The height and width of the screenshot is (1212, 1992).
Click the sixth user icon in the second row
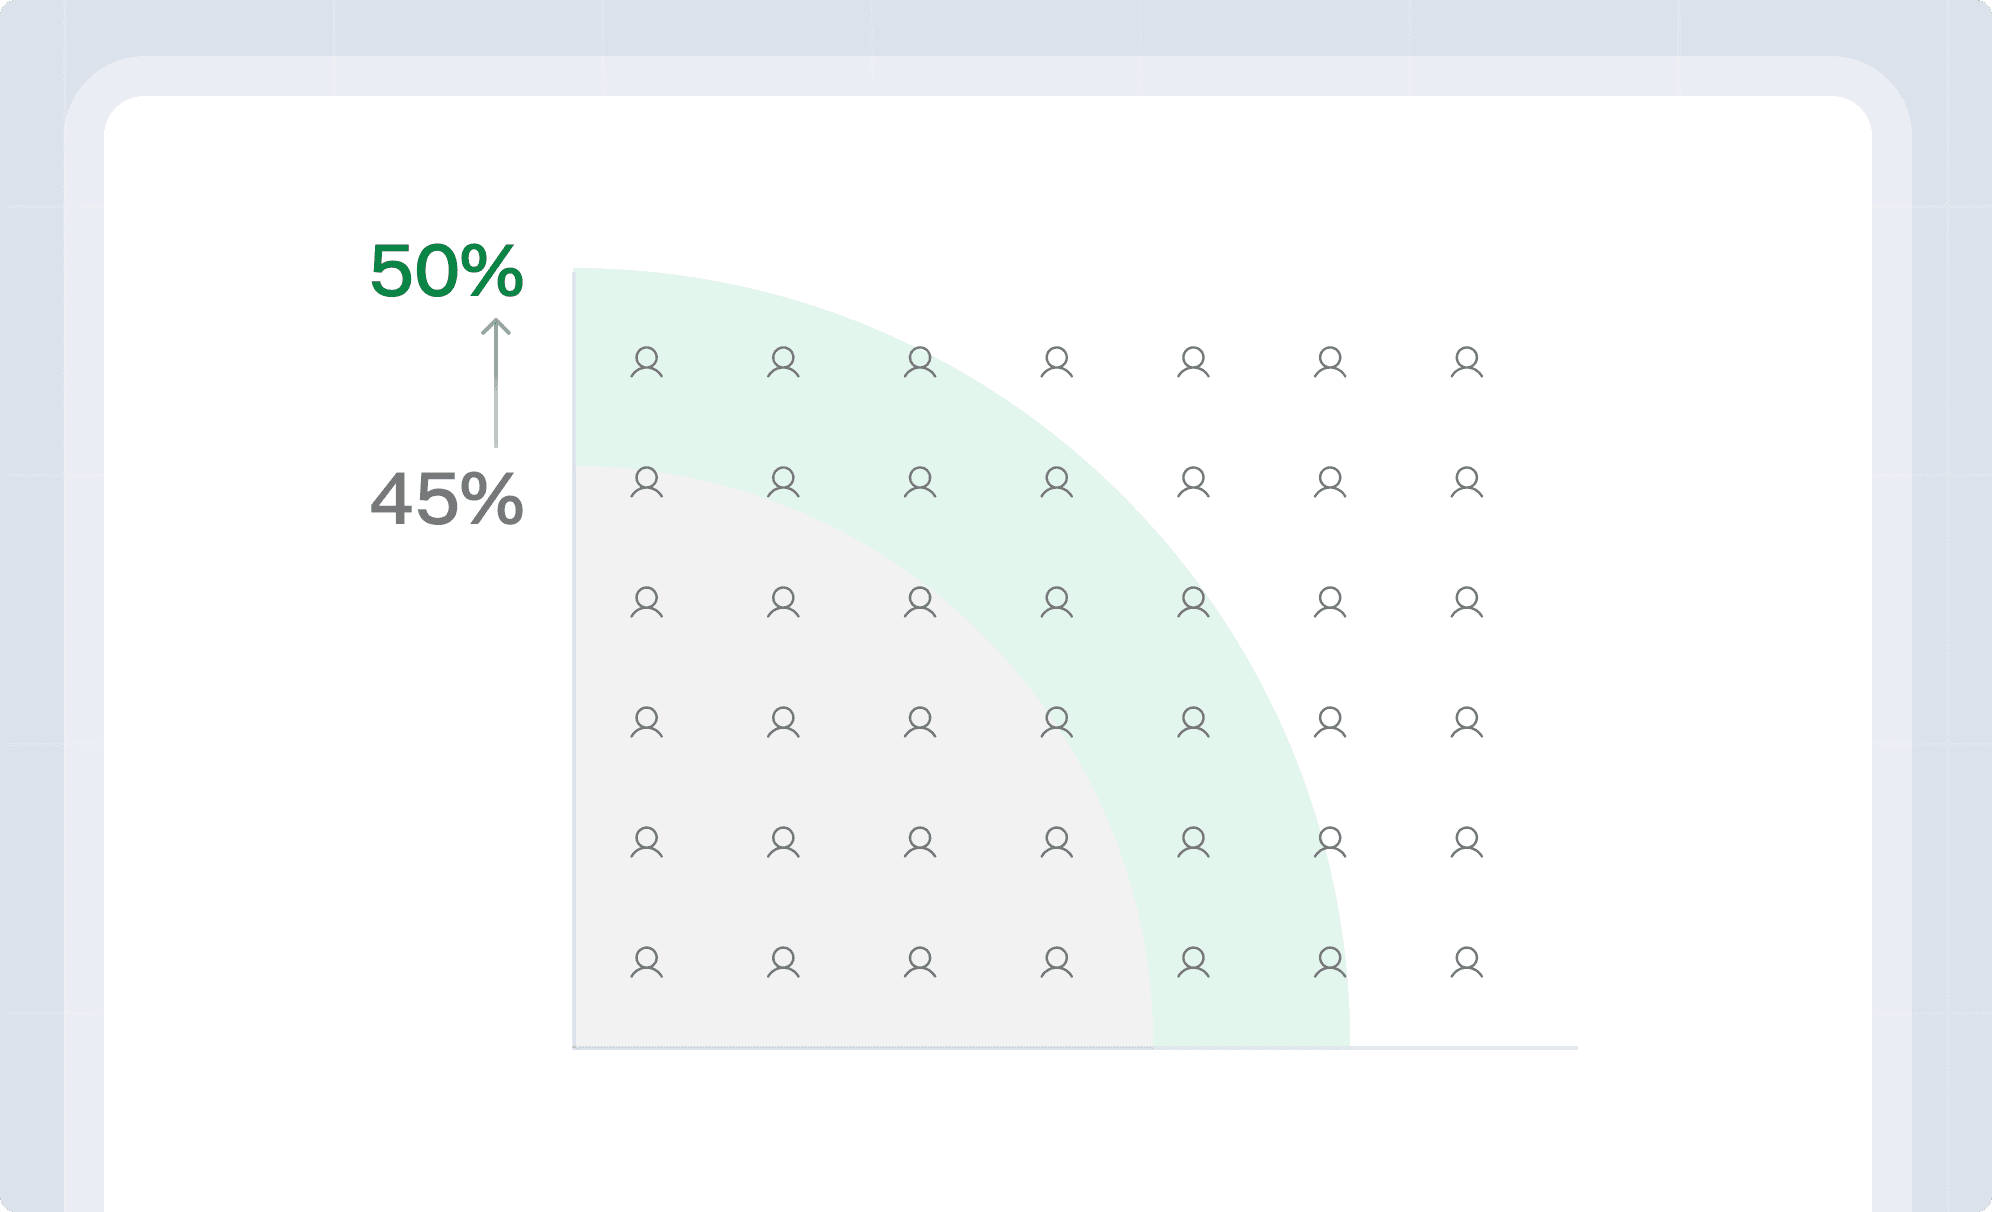click(1330, 482)
